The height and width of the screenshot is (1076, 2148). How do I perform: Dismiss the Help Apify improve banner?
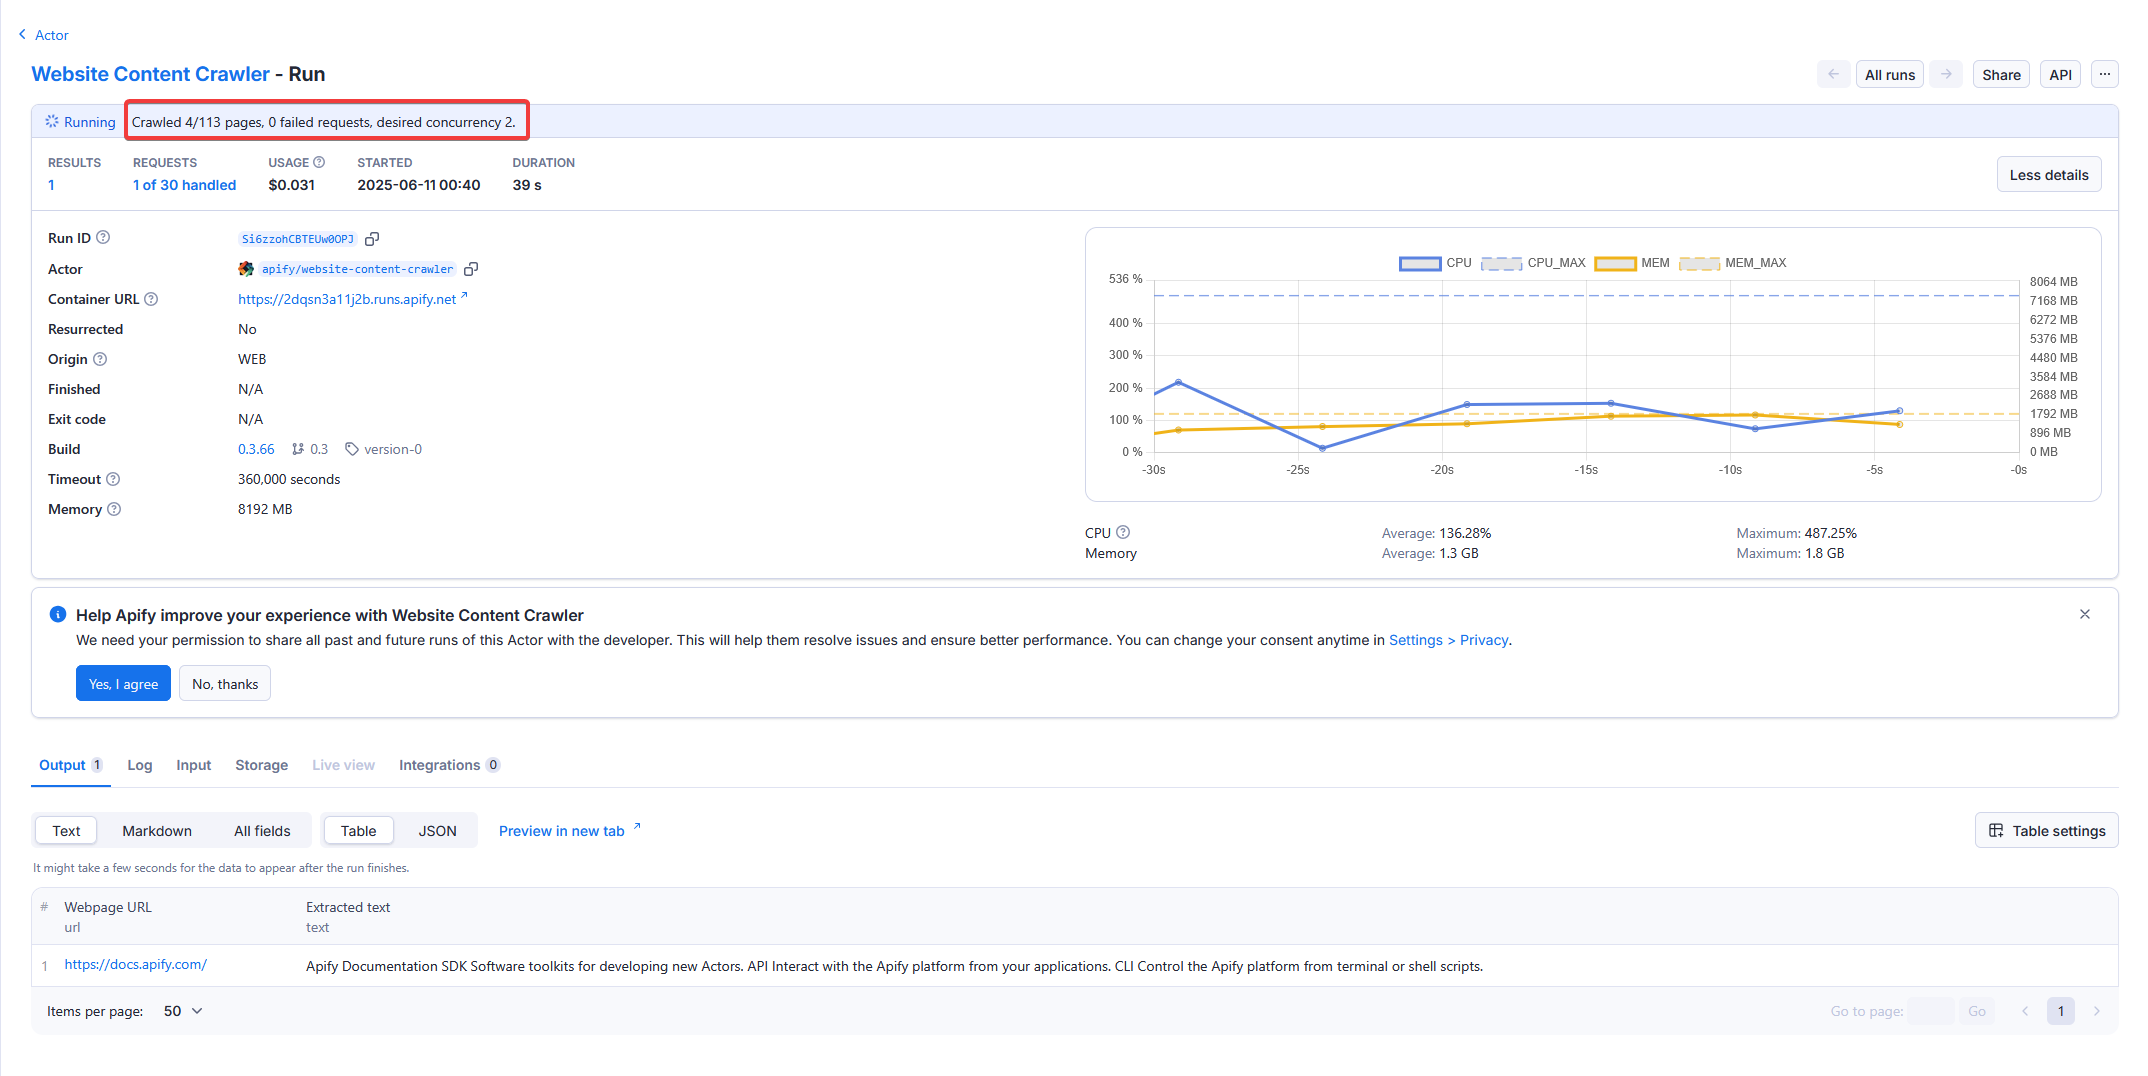(x=2084, y=614)
